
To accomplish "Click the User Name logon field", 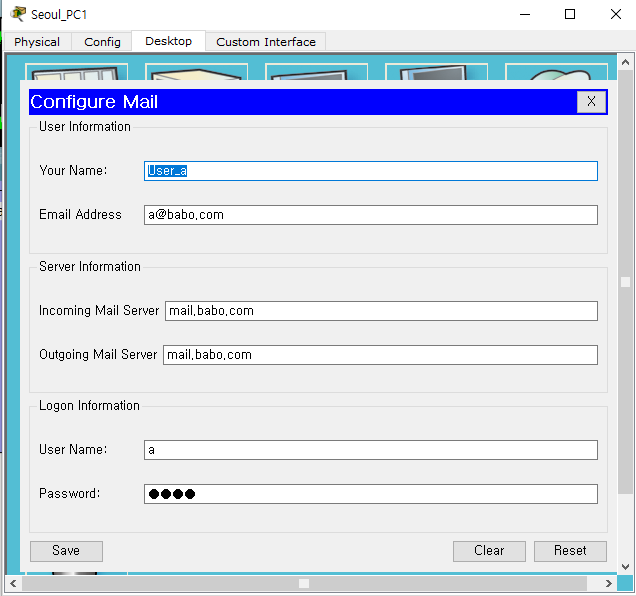I will 371,450.
